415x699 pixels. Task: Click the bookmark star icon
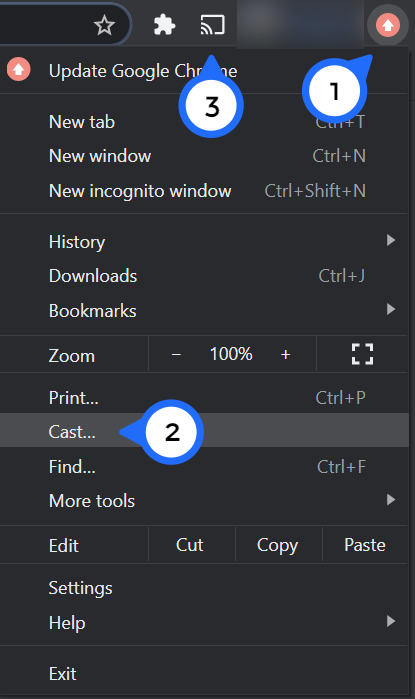tap(104, 25)
